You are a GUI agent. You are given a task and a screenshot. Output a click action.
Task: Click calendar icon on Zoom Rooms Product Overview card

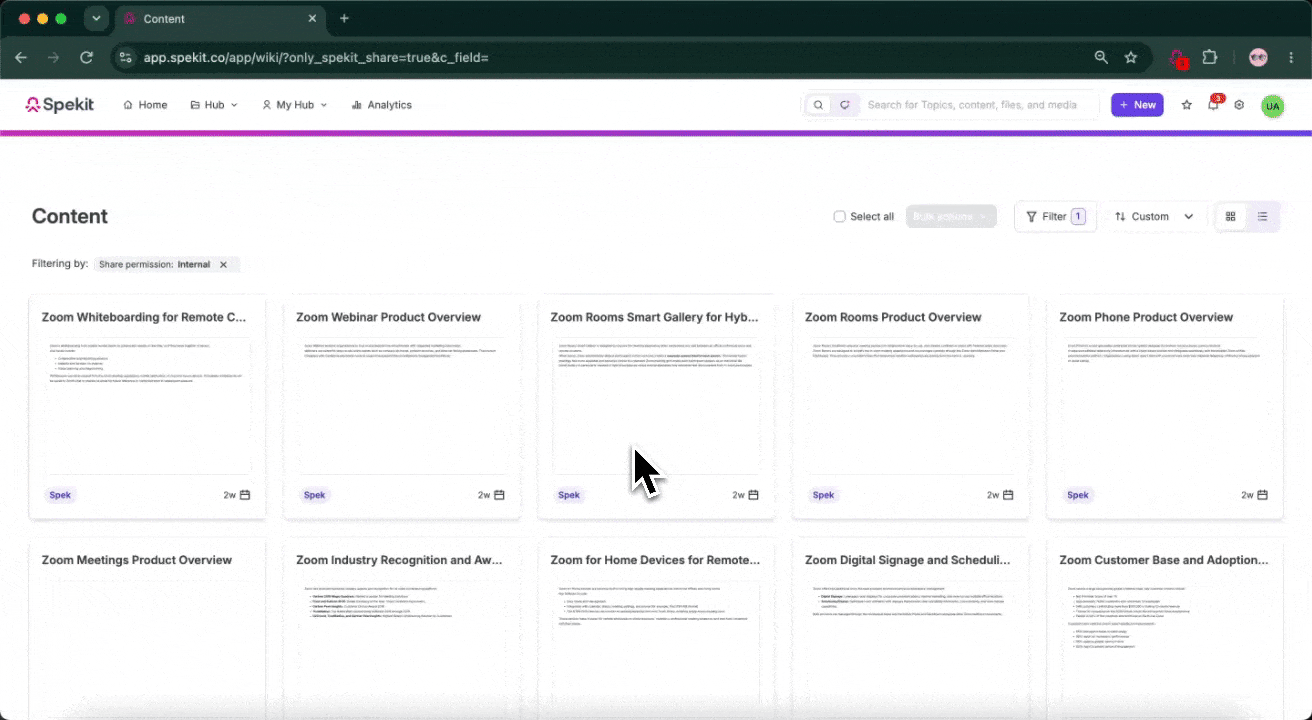[1008, 495]
